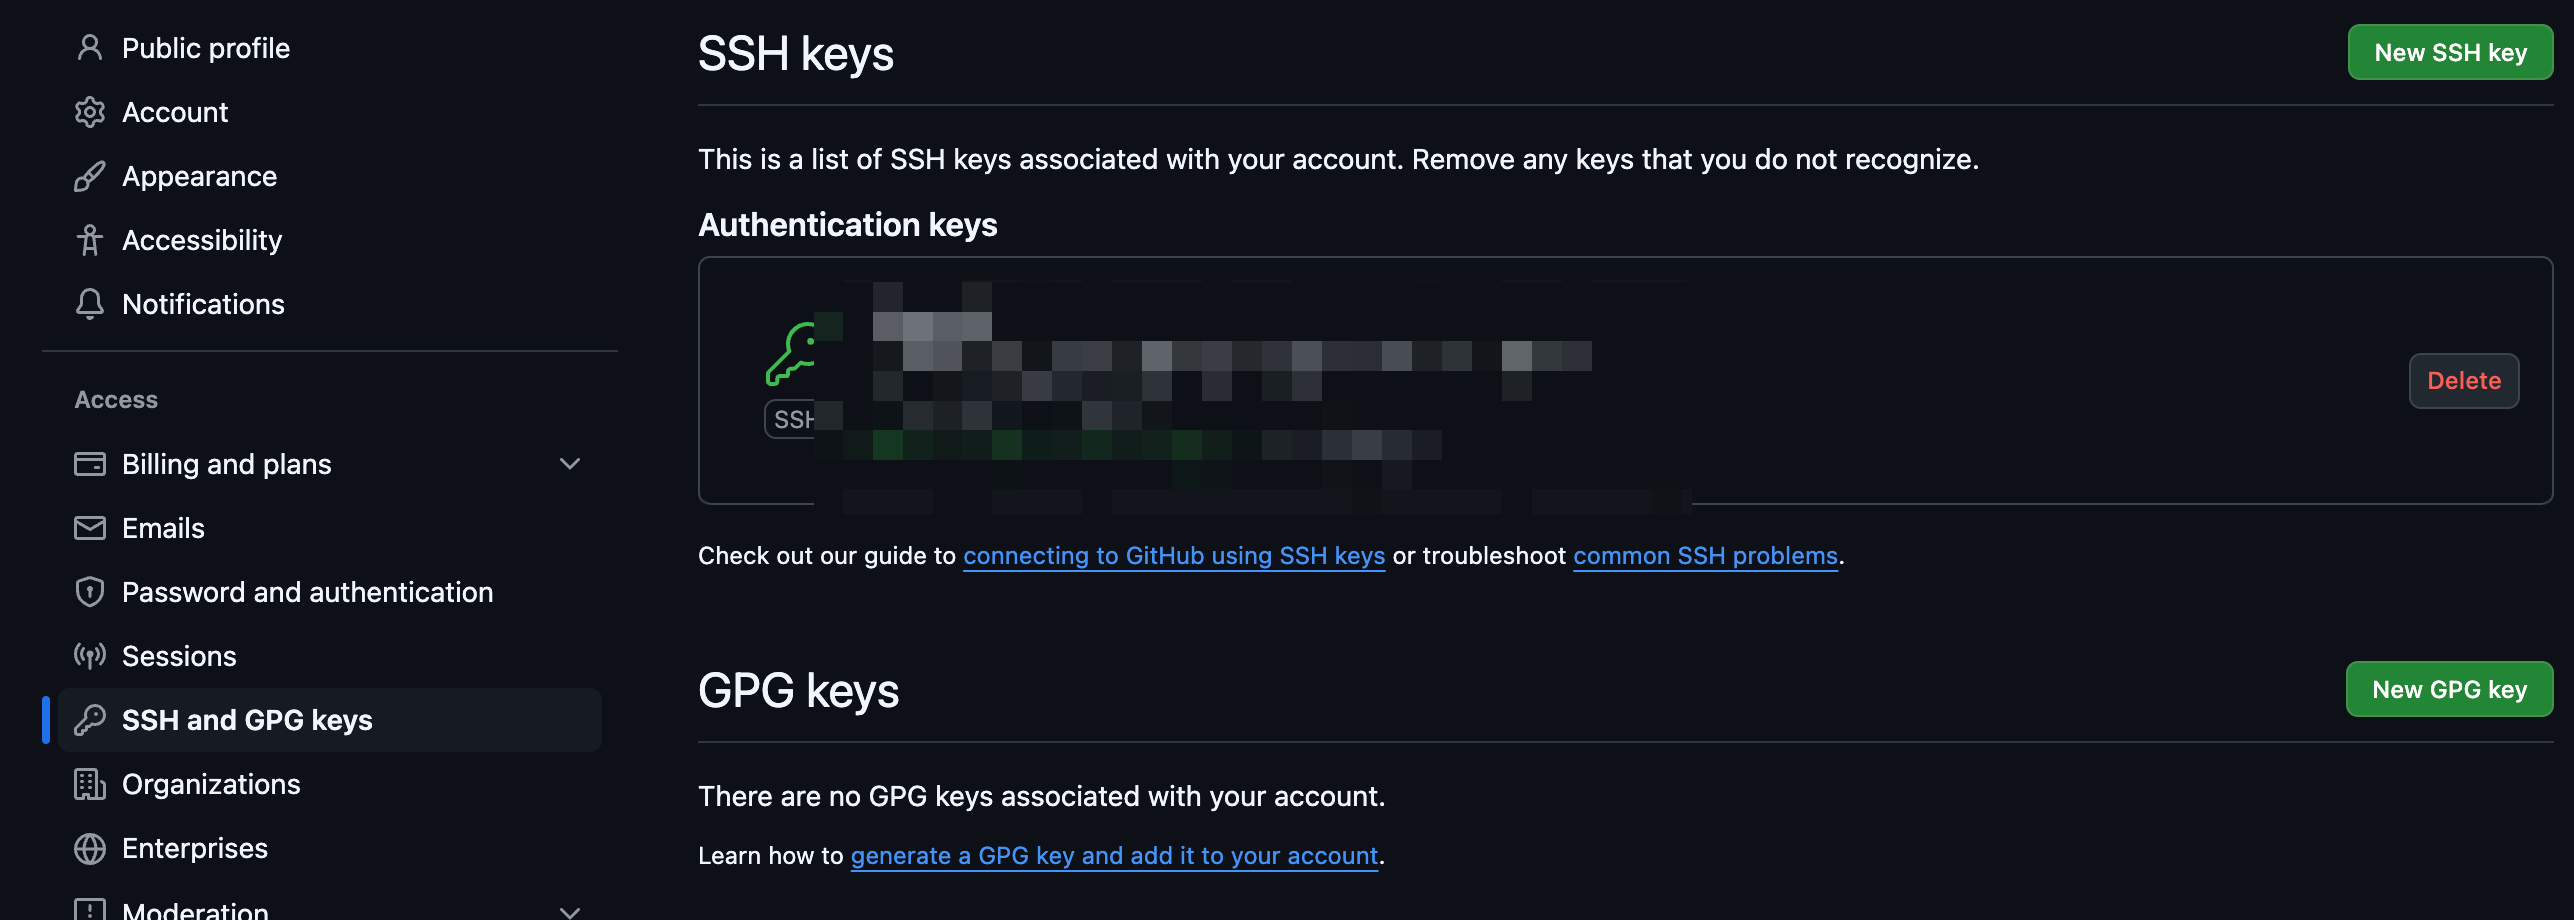Delete the listed authentication key
The width and height of the screenshot is (2574, 920).
(2463, 381)
